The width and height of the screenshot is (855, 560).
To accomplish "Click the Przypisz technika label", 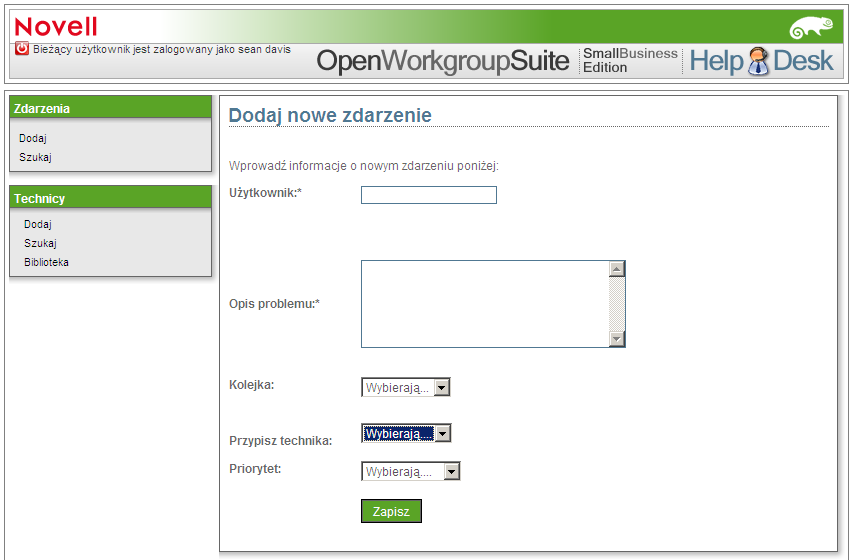I will pyautogui.click(x=280, y=441).
